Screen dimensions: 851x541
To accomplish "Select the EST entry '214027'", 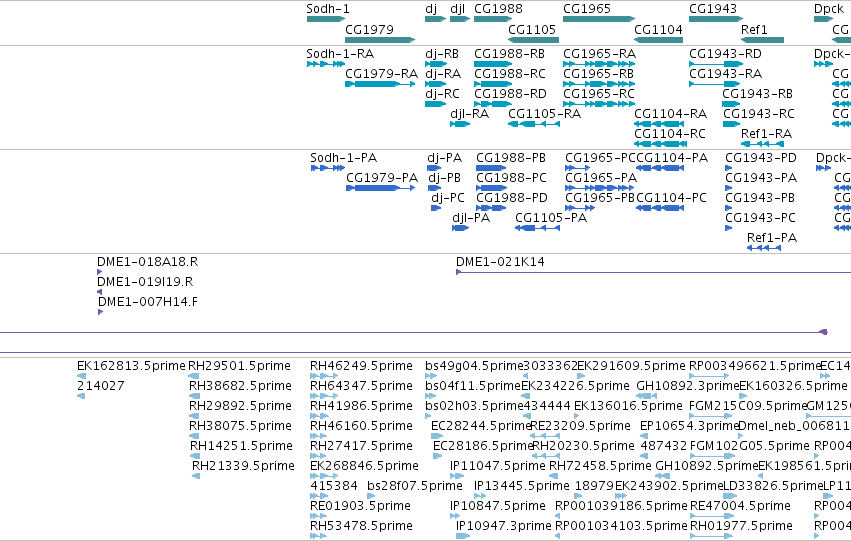I will pos(100,386).
